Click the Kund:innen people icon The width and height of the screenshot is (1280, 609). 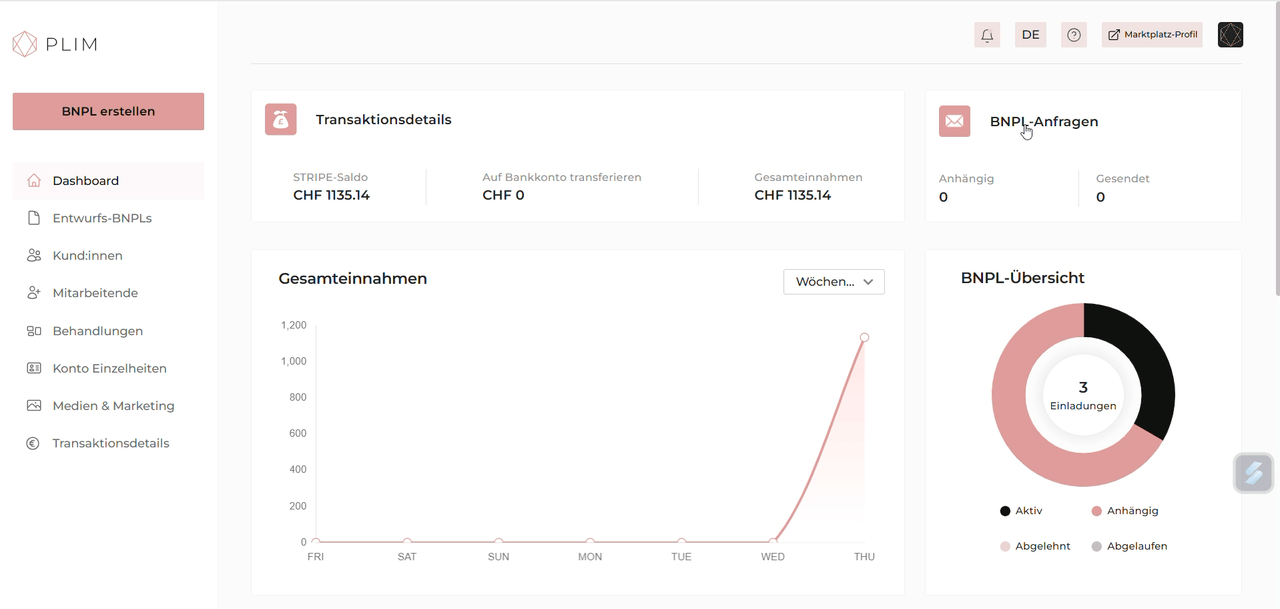click(x=34, y=256)
